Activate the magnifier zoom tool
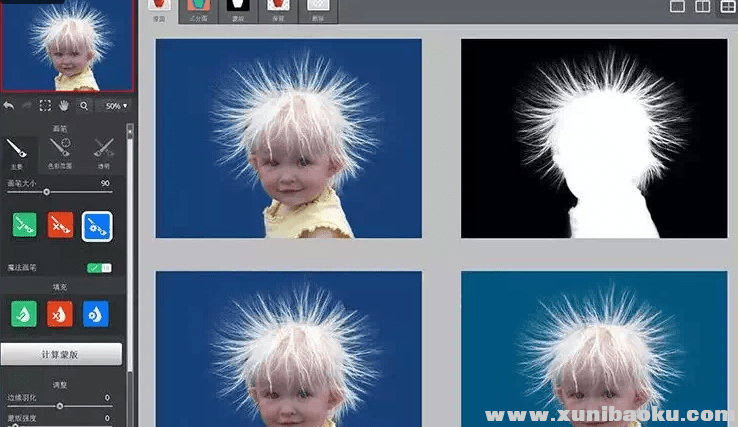The height and width of the screenshot is (427, 738). click(x=84, y=105)
